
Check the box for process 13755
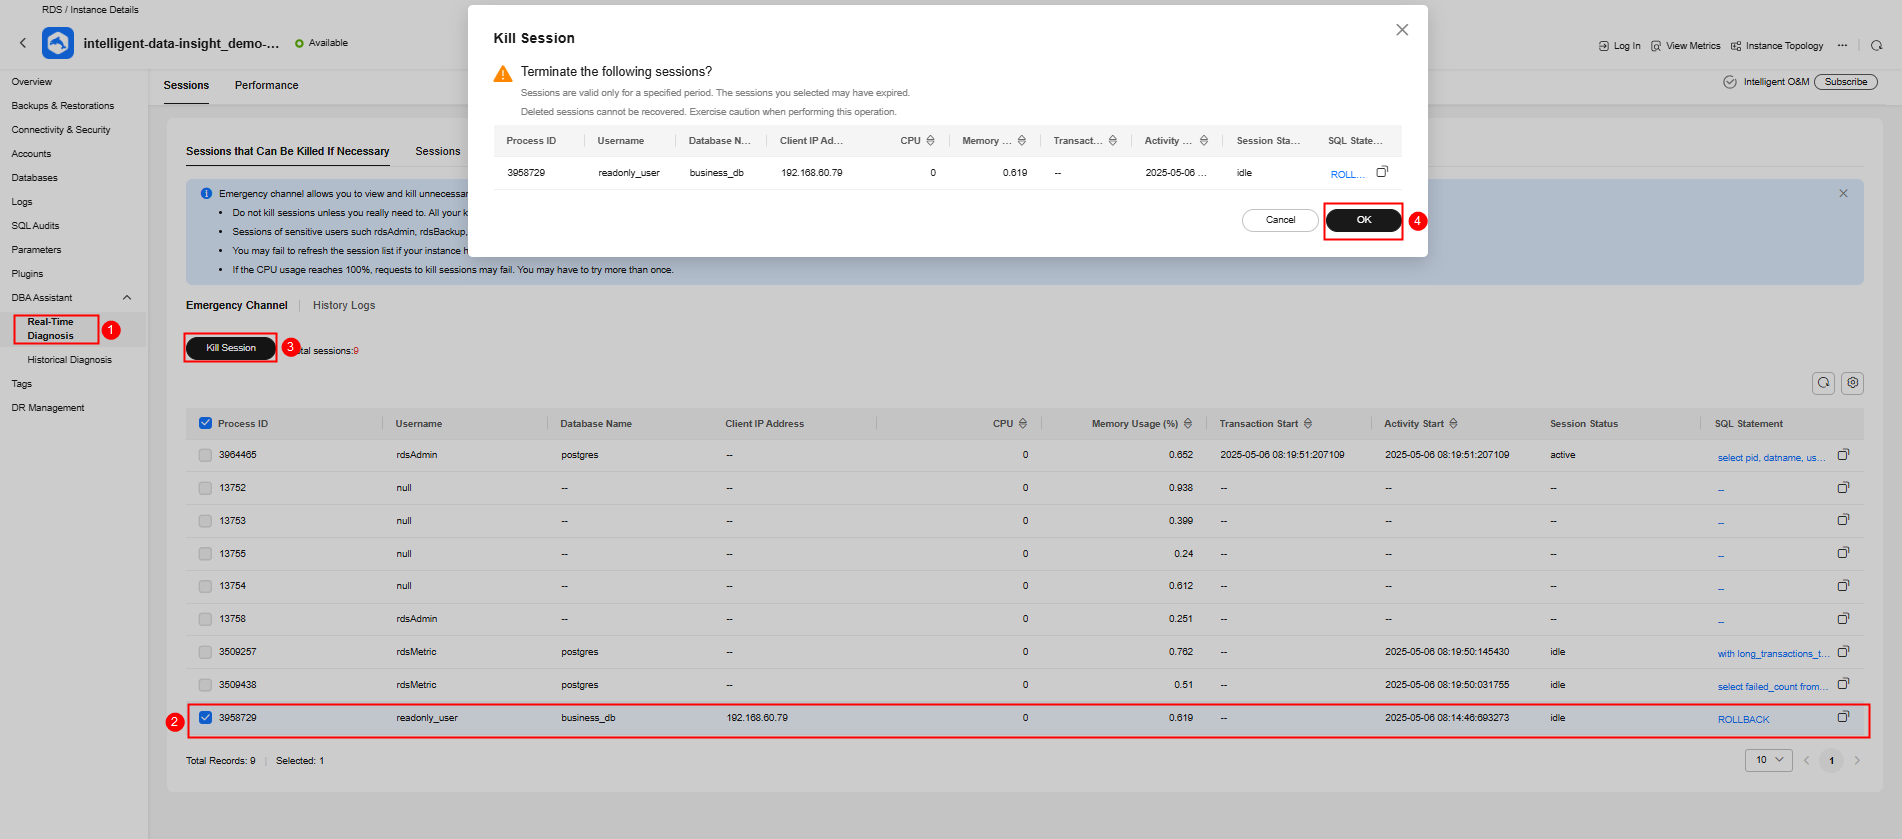[205, 554]
